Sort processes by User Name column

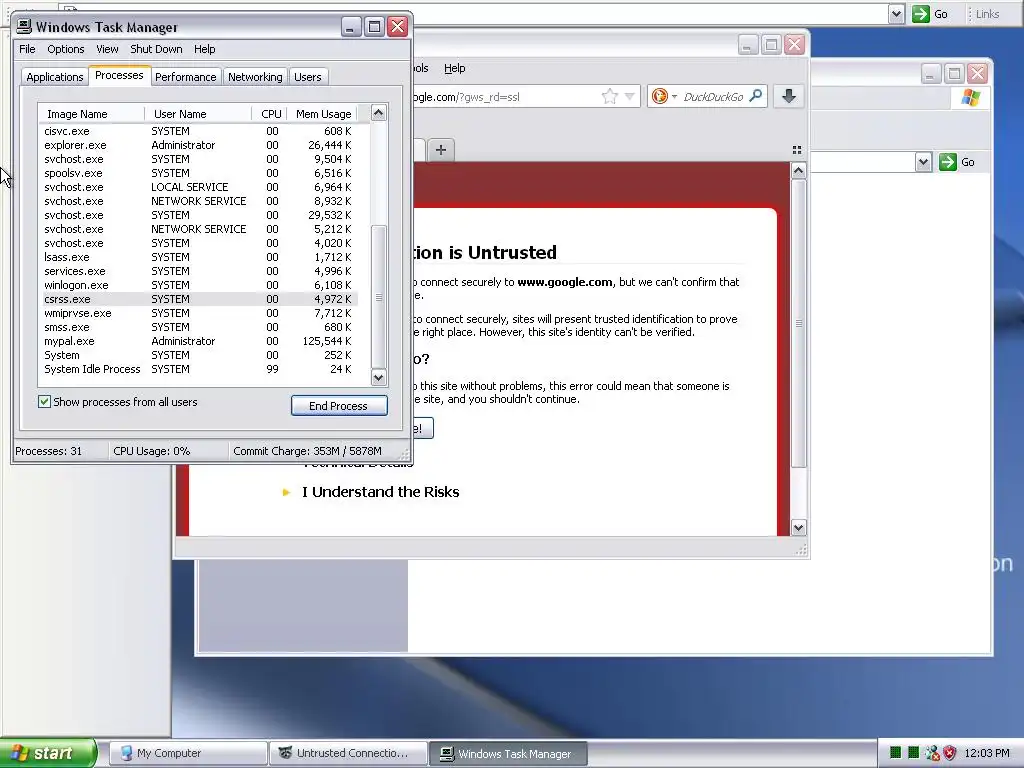pyautogui.click(x=198, y=114)
